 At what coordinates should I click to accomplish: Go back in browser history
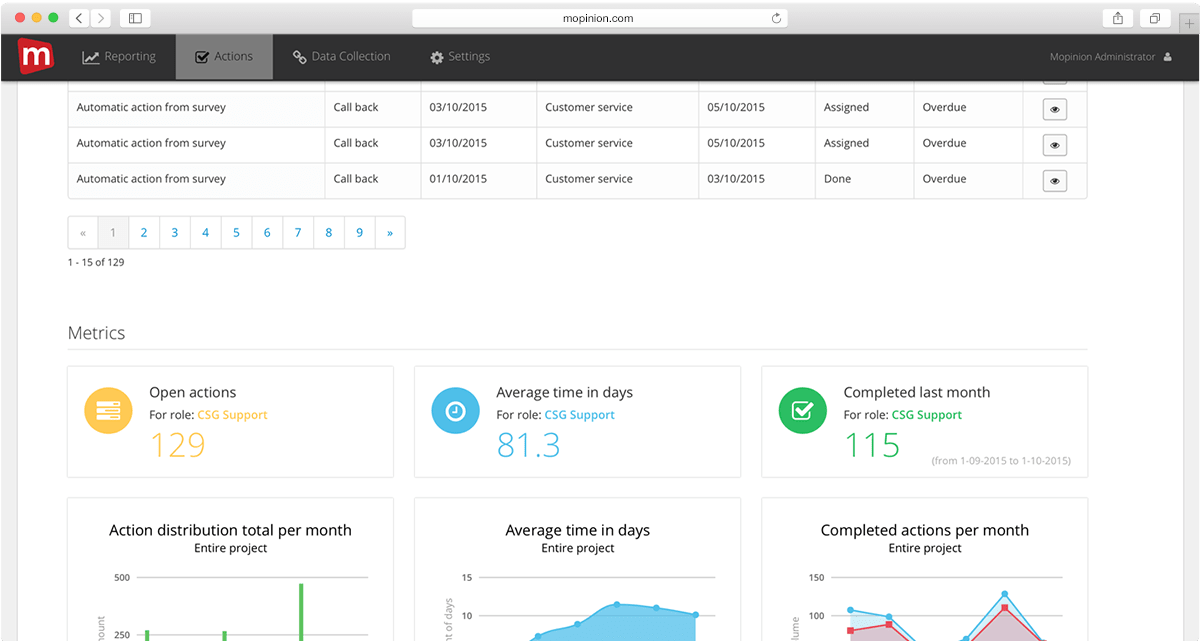[x=79, y=18]
